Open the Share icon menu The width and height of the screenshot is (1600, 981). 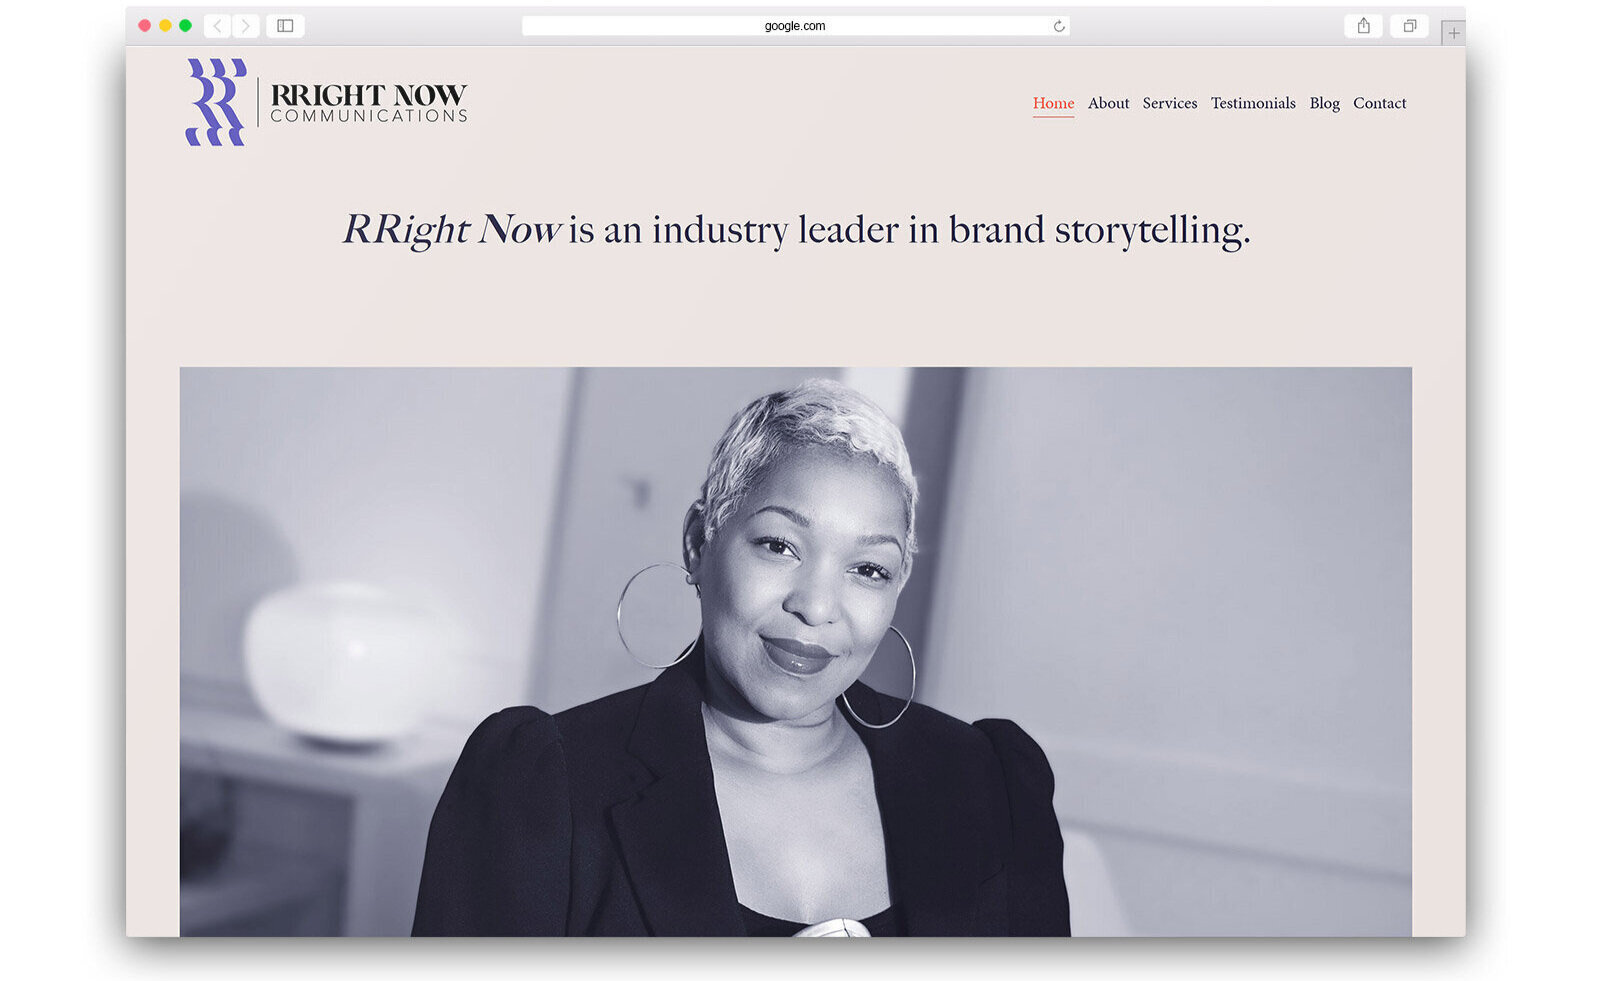pyautogui.click(x=1363, y=26)
